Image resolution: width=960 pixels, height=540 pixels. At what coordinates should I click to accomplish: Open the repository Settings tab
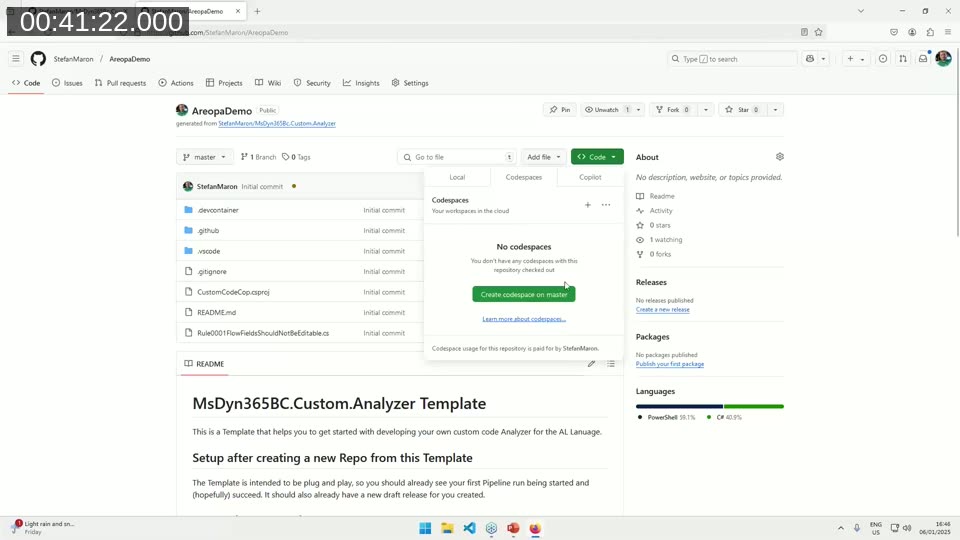[x=410, y=83]
